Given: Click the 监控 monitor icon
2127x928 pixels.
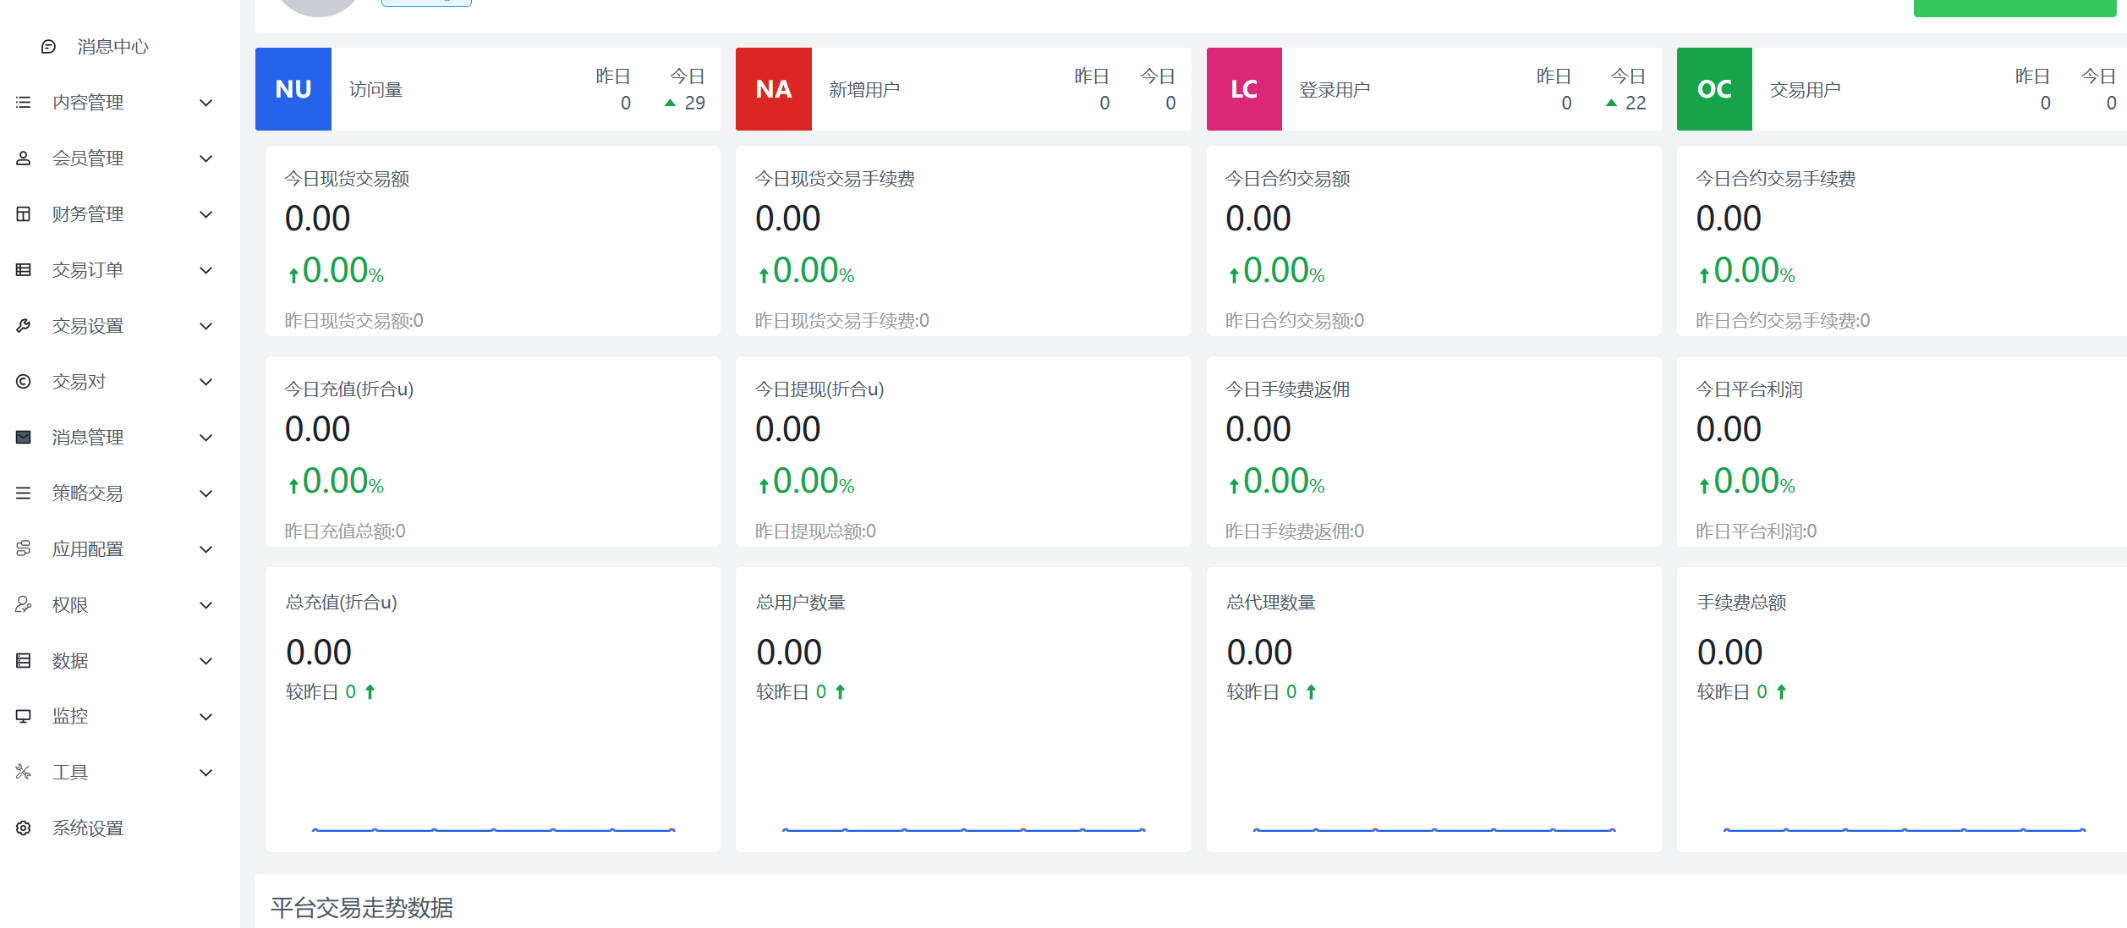Looking at the screenshot, I should tap(24, 716).
